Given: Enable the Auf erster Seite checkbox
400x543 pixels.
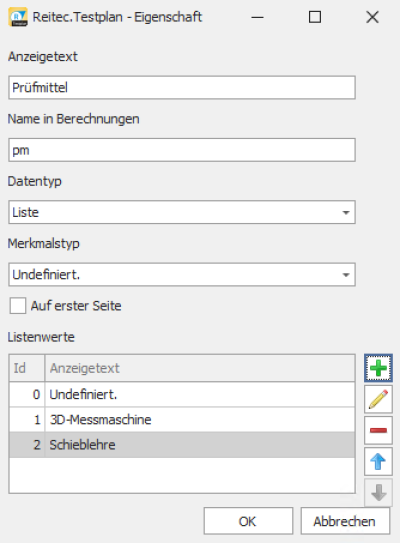Looking at the screenshot, I should (x=18, y=306).
